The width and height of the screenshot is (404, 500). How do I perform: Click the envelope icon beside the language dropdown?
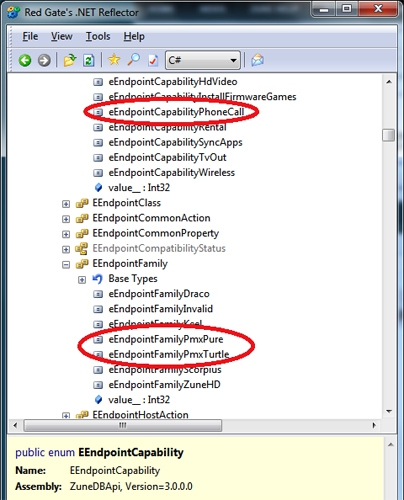257,60
